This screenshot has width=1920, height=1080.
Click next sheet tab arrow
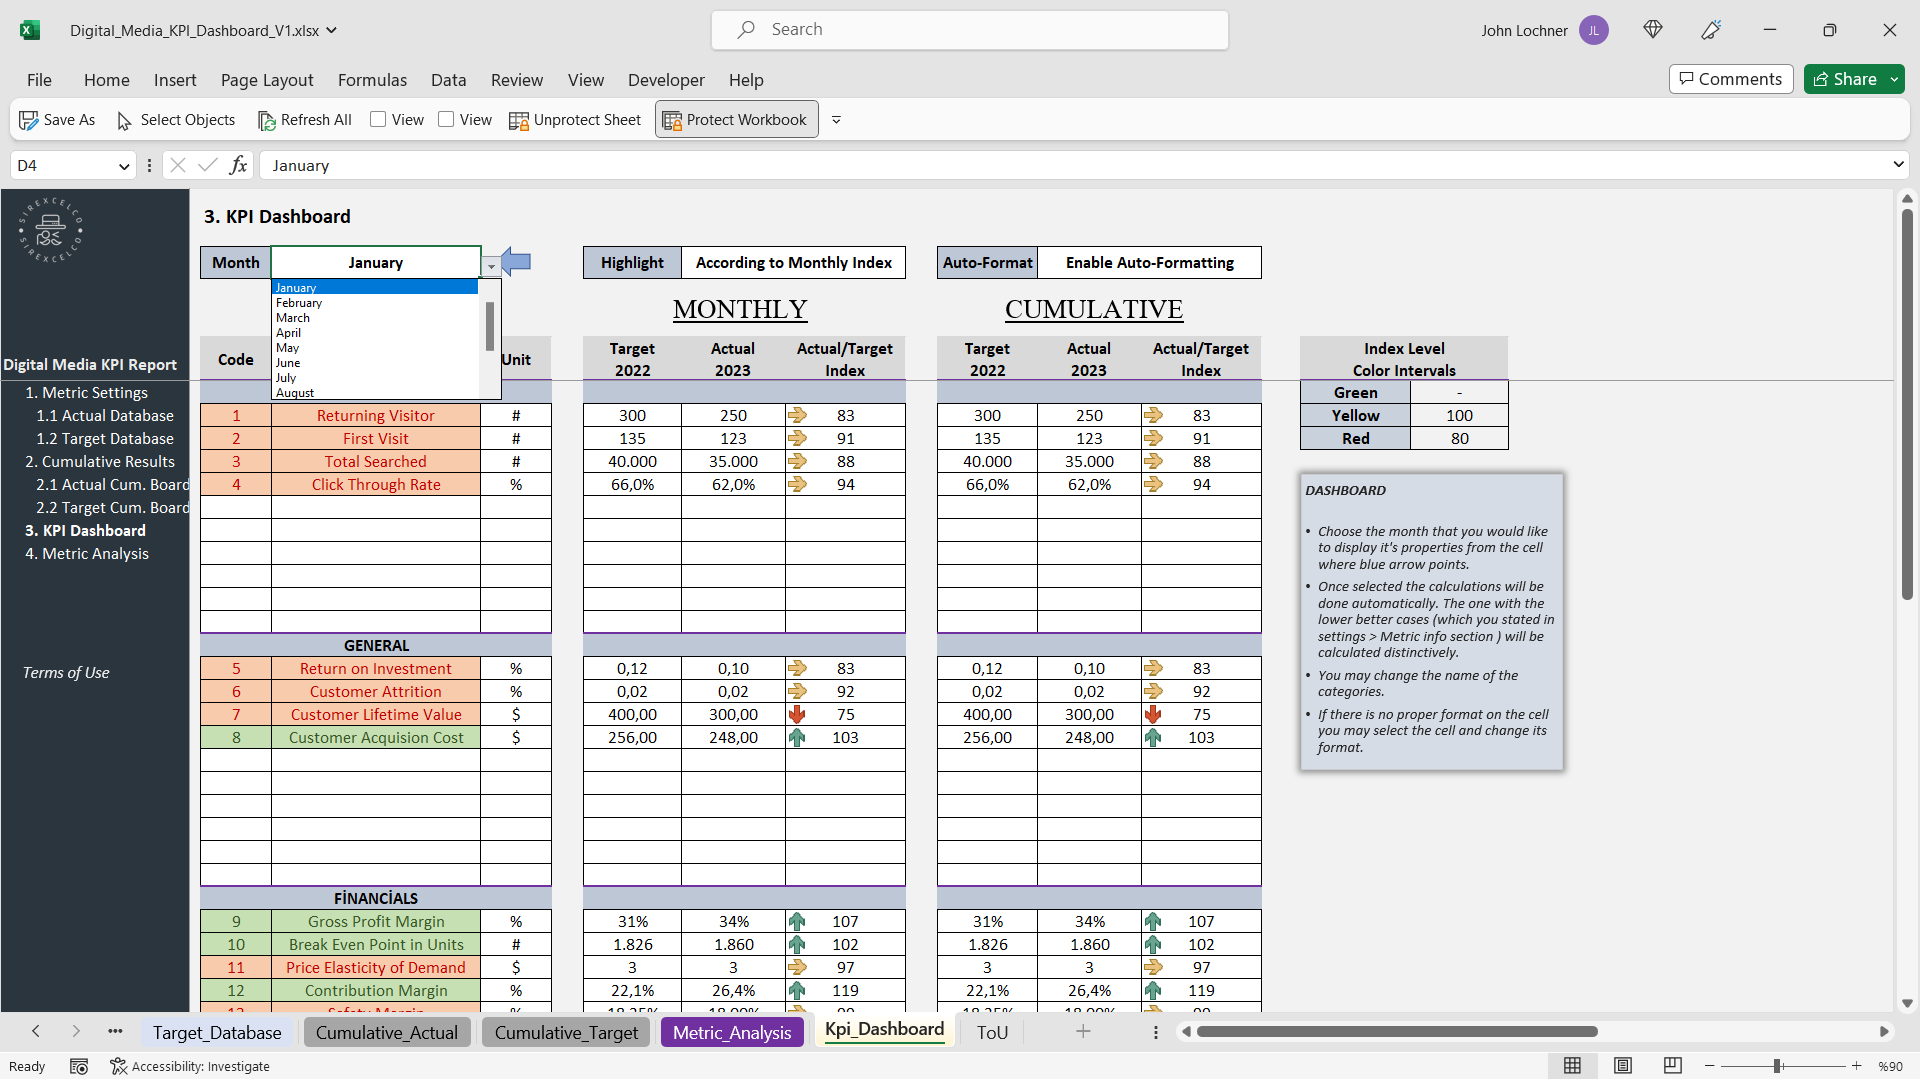pos(76,1032)
